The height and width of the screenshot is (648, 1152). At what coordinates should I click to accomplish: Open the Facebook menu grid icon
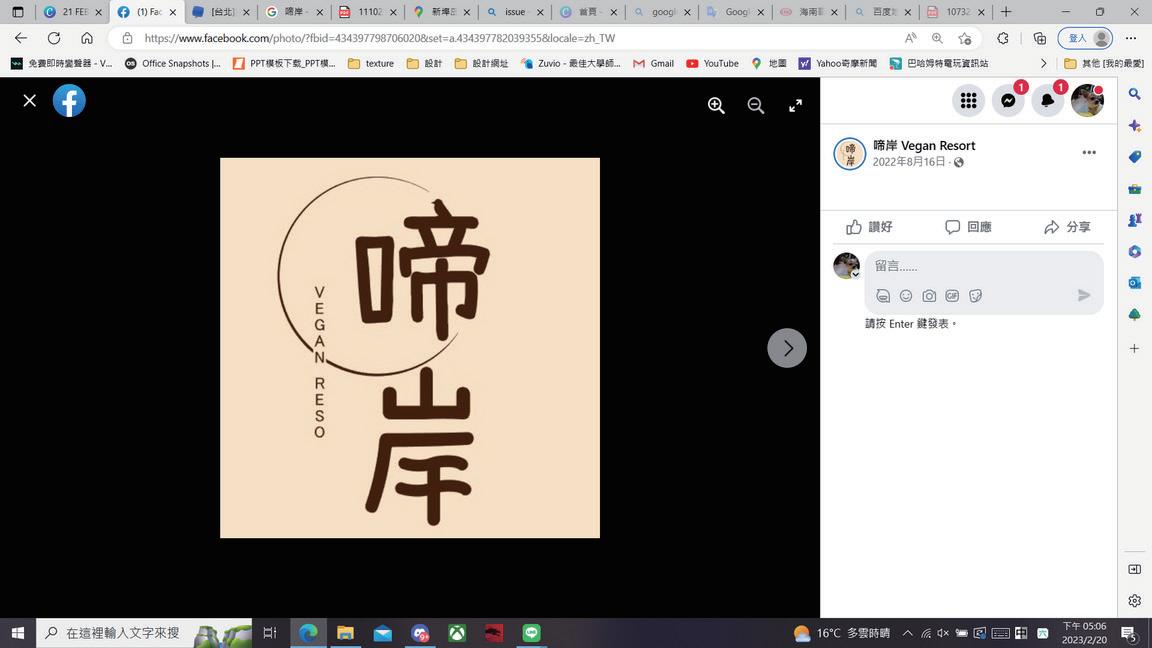(x=968, y=101)
